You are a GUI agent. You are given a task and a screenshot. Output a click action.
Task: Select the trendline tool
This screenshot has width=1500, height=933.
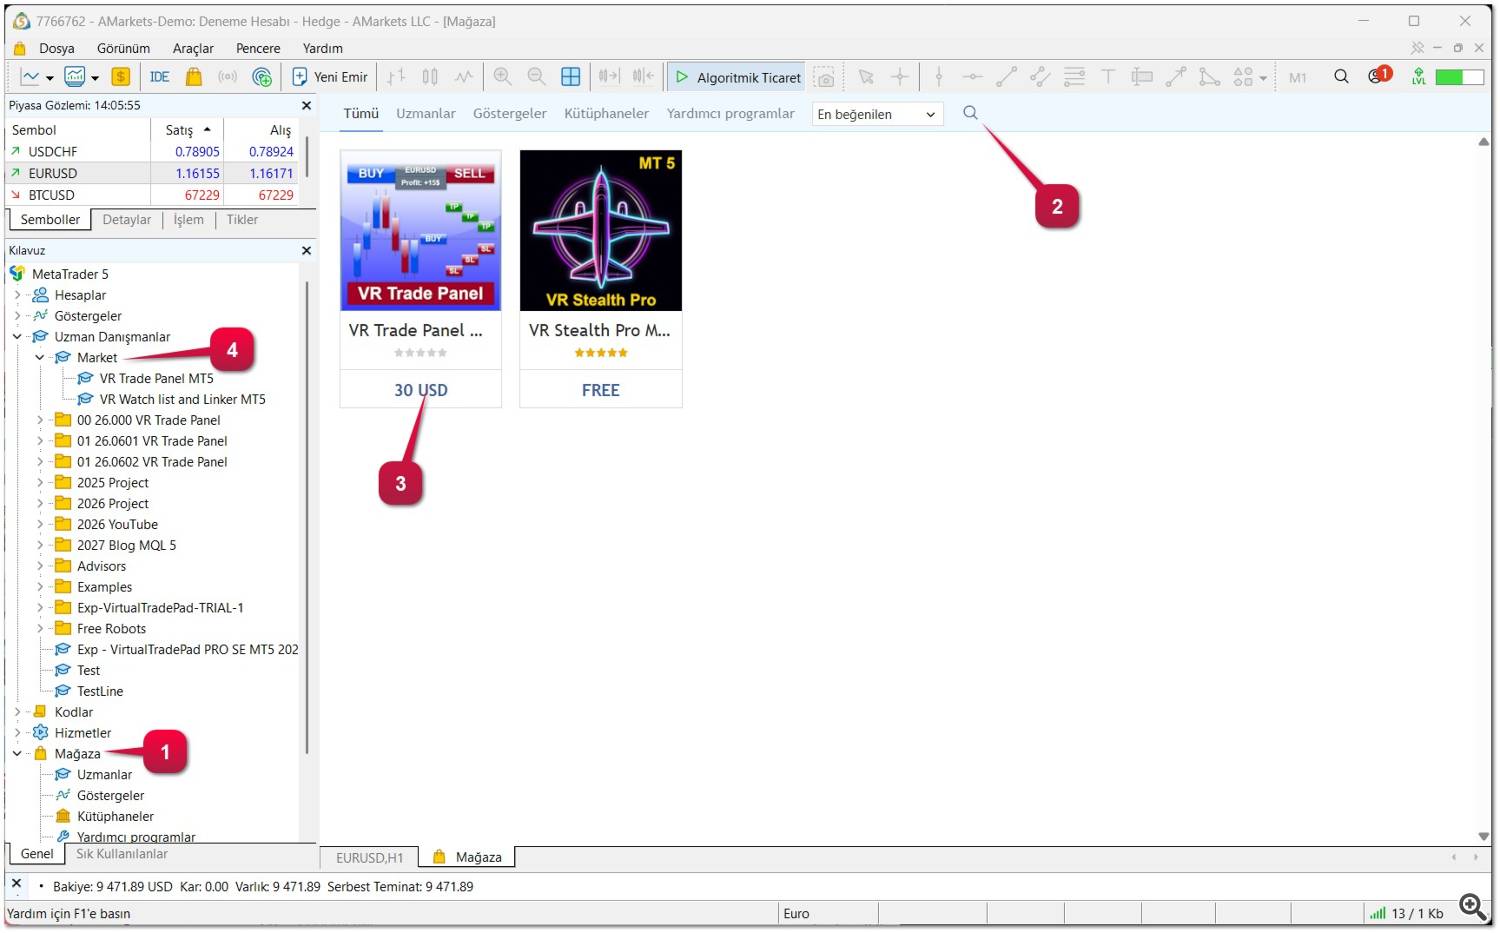click(1006, 77)
